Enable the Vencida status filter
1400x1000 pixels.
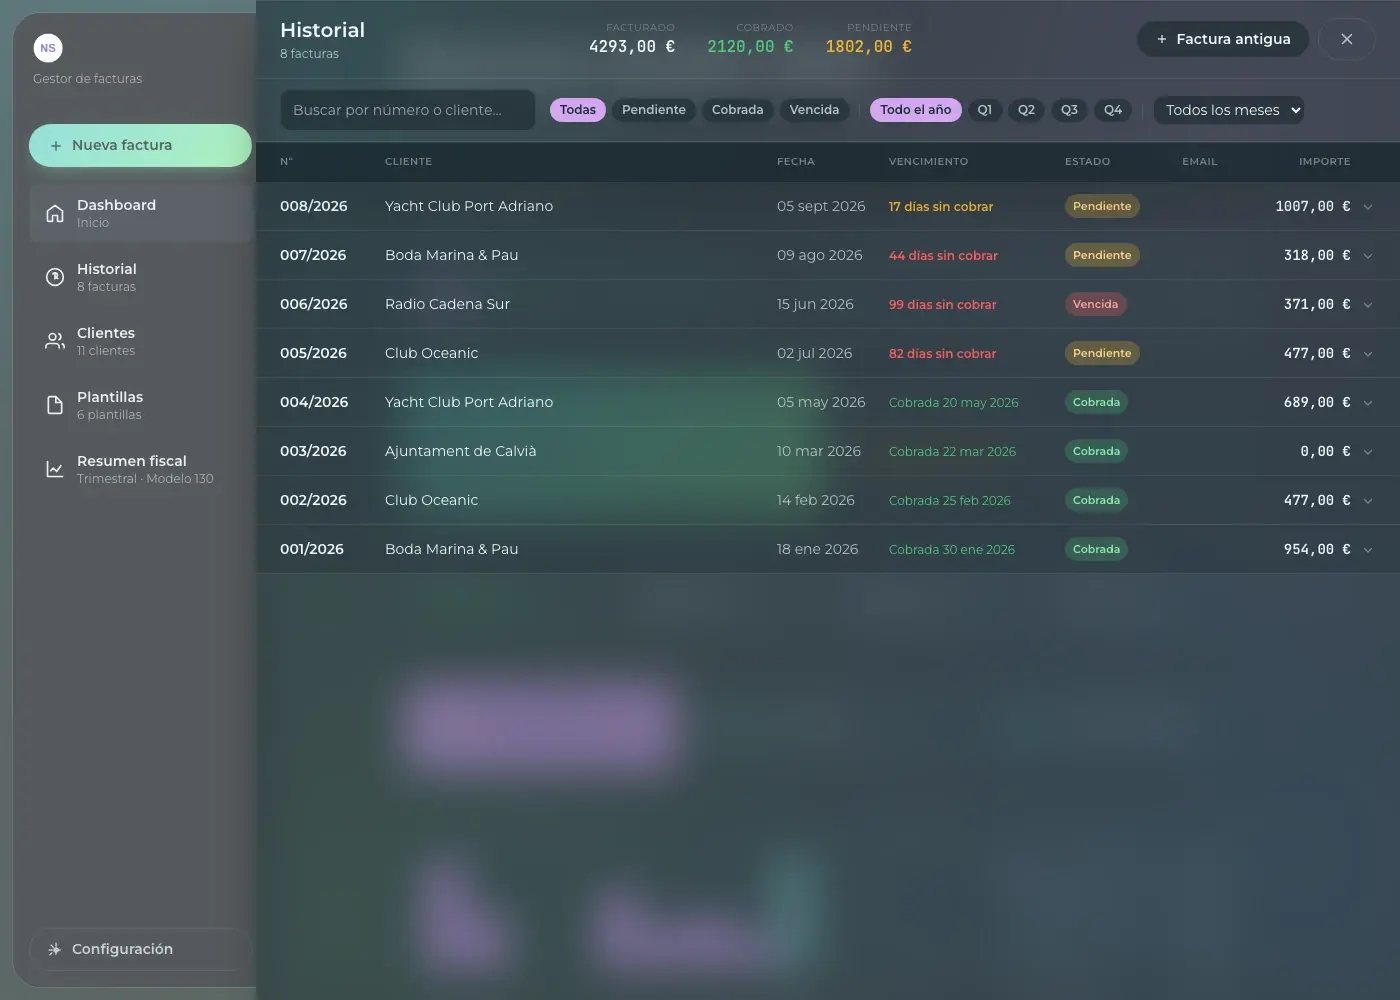pos(814,110)
